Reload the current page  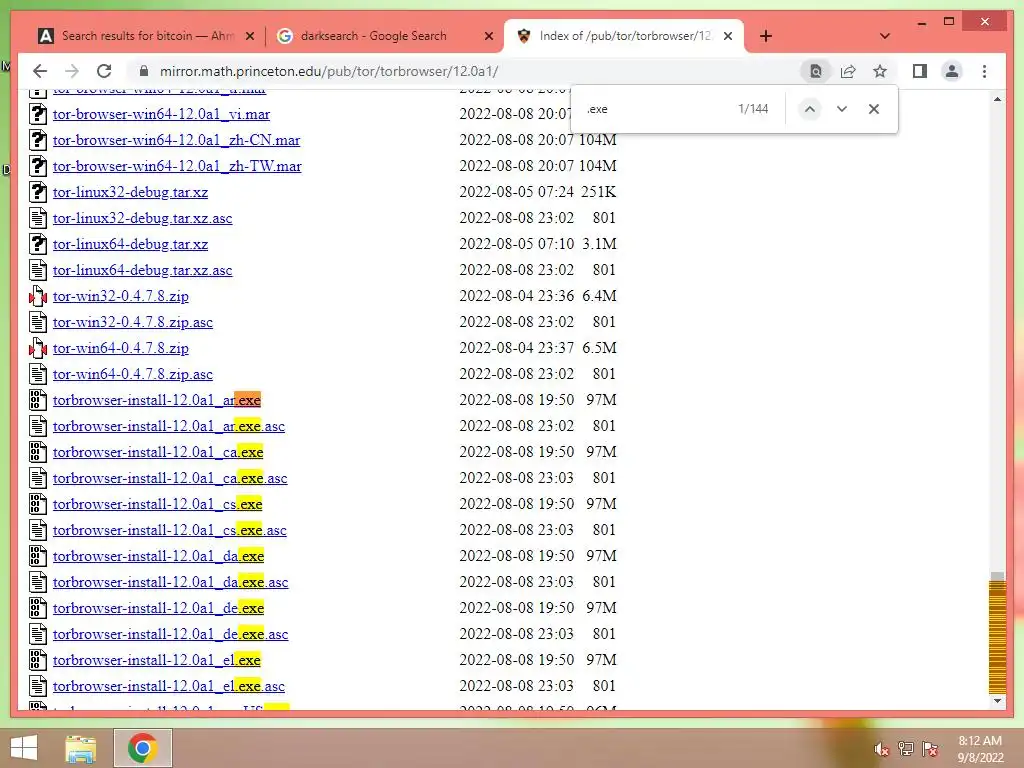coord(104,71)
